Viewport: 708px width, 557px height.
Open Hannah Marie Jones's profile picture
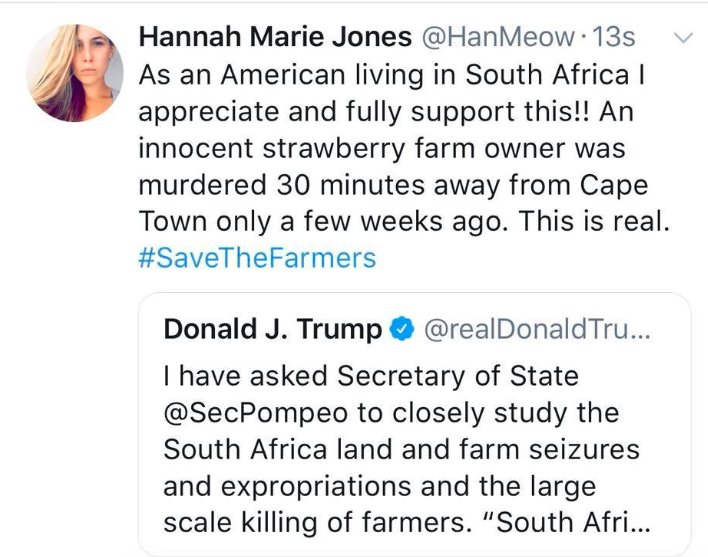tap(75, 72)
